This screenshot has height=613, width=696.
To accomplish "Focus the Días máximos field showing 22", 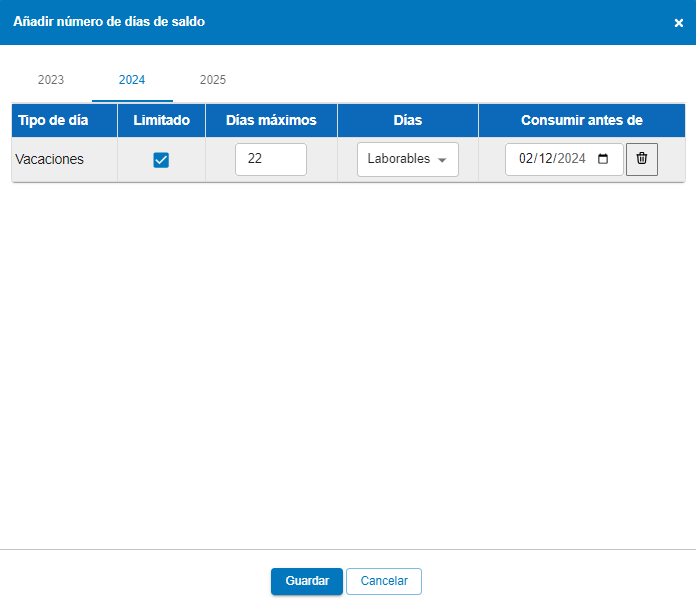I will coord(270,159).
